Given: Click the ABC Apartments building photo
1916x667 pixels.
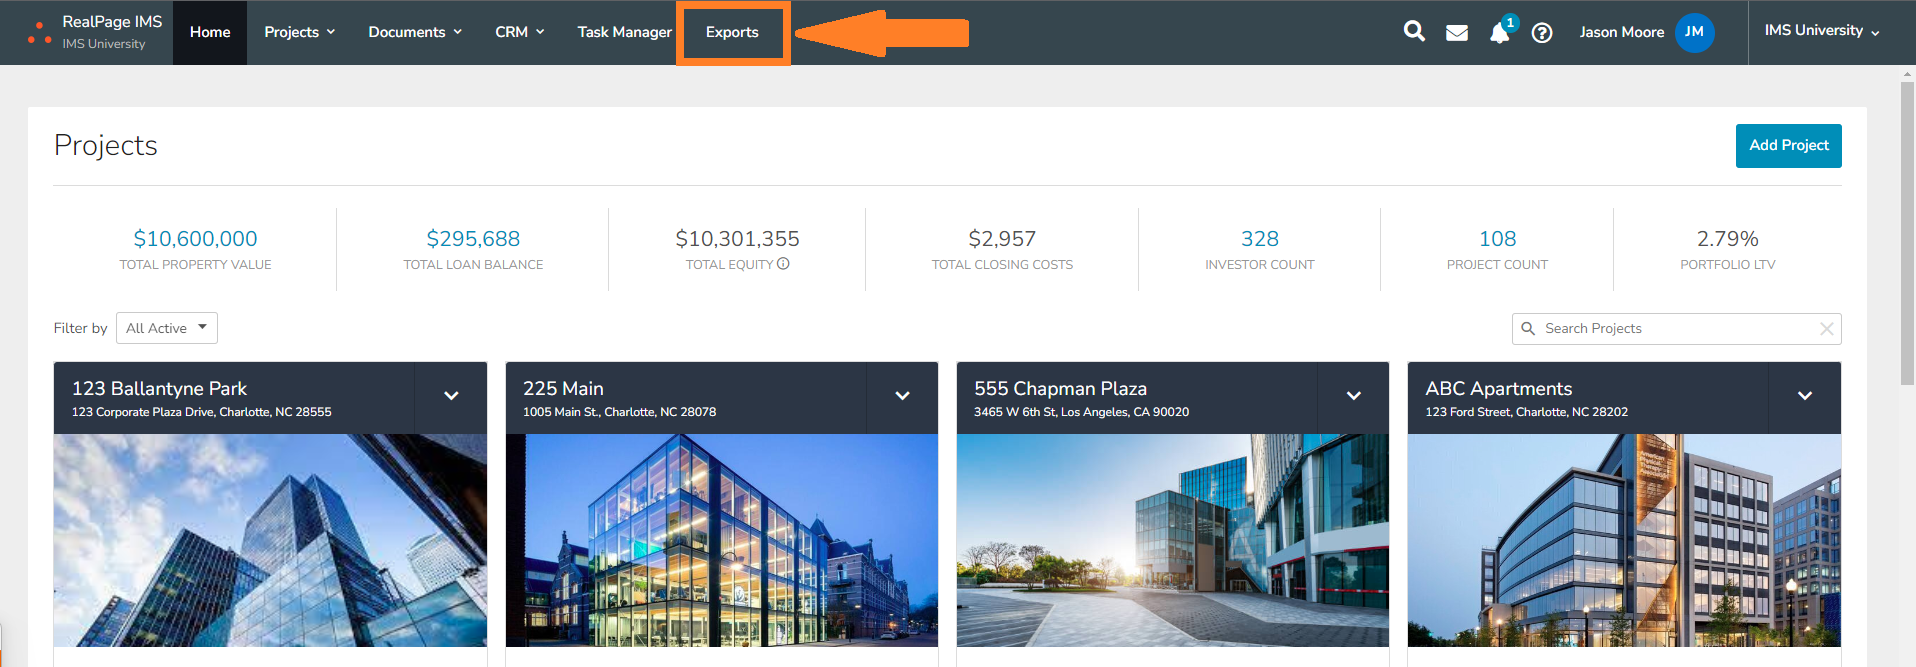Looking at the screenshot, I should coord(1624,540).
